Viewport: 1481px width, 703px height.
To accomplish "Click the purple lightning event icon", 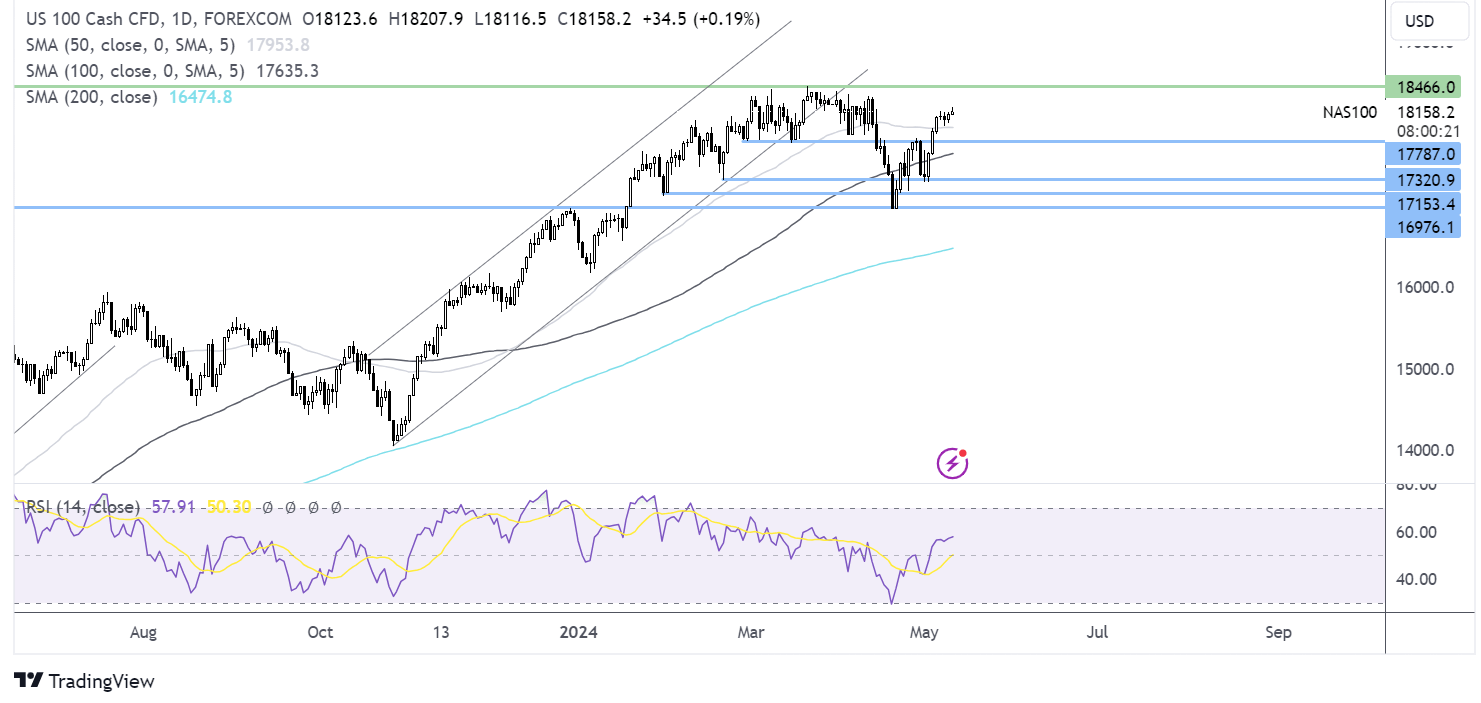I will (x=952, y=463).
